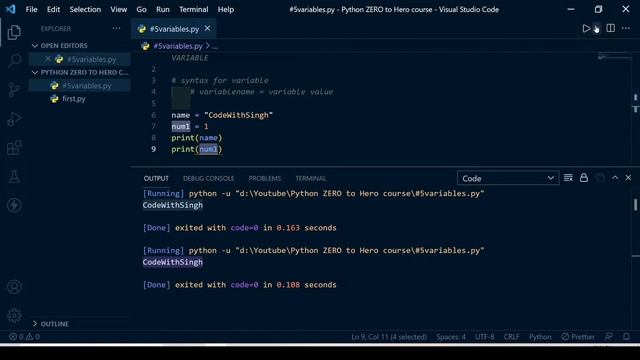The width and height of the screenshot is (640, 360).
Task: Split the editor to the right
Action: point(611,28)
